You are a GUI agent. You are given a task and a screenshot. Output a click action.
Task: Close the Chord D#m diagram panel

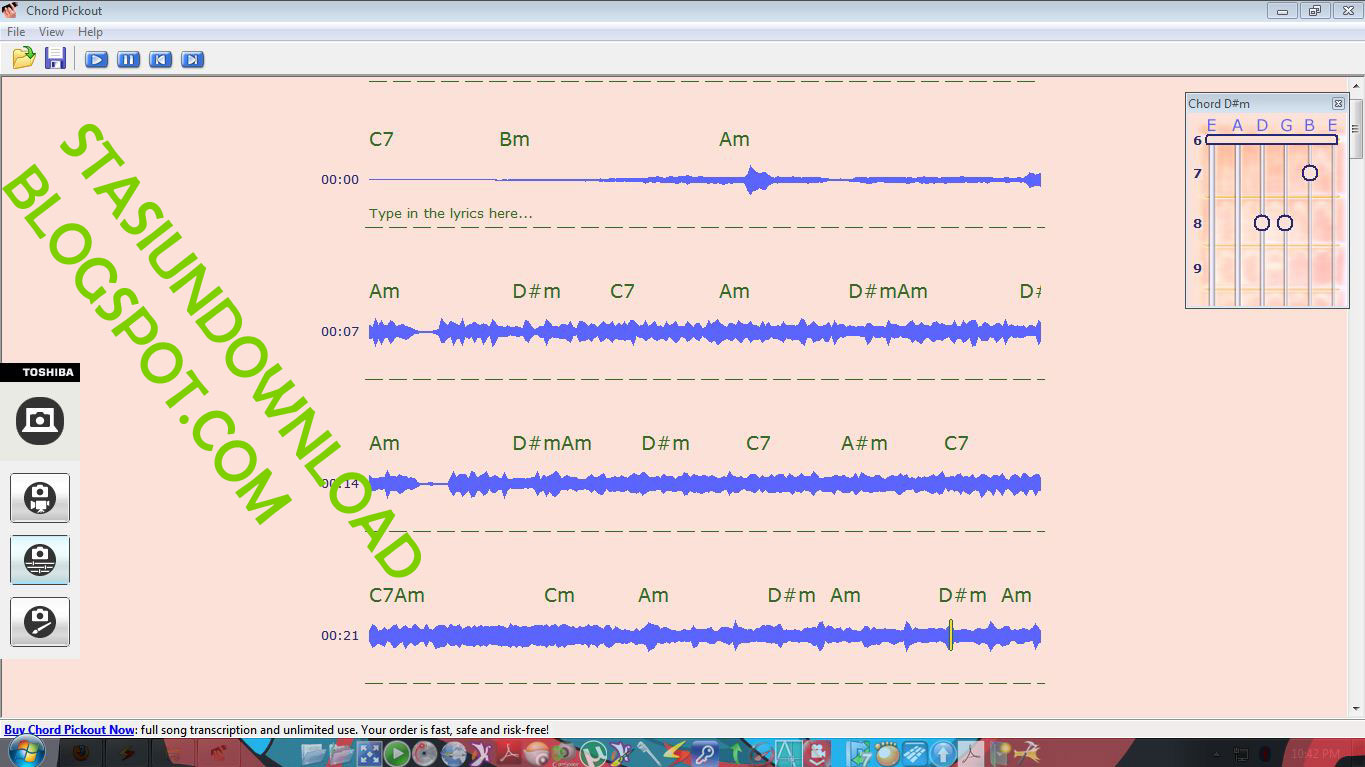pyautogui.click(x=1338, y=103)
